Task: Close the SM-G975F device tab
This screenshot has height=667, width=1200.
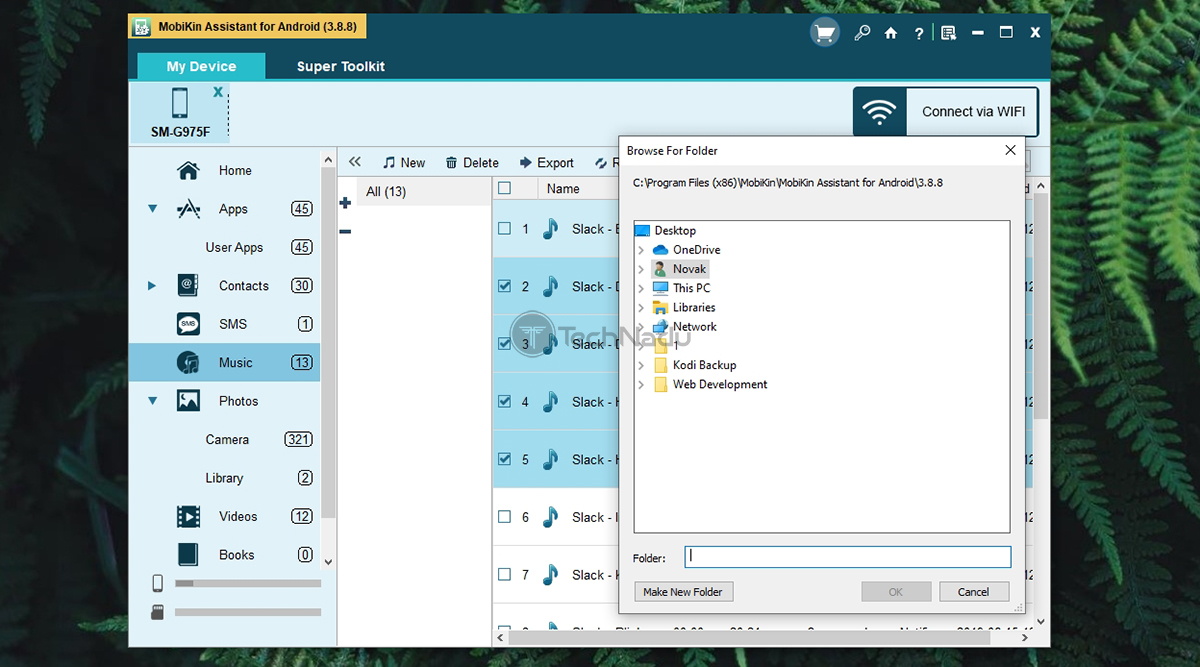Action: coord(218,92)
